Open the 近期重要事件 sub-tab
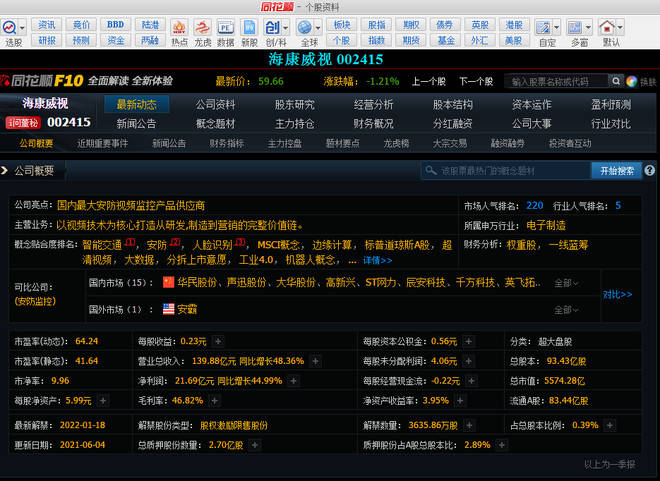This screenshot has width=660, height=481. (x=103, y=144)
